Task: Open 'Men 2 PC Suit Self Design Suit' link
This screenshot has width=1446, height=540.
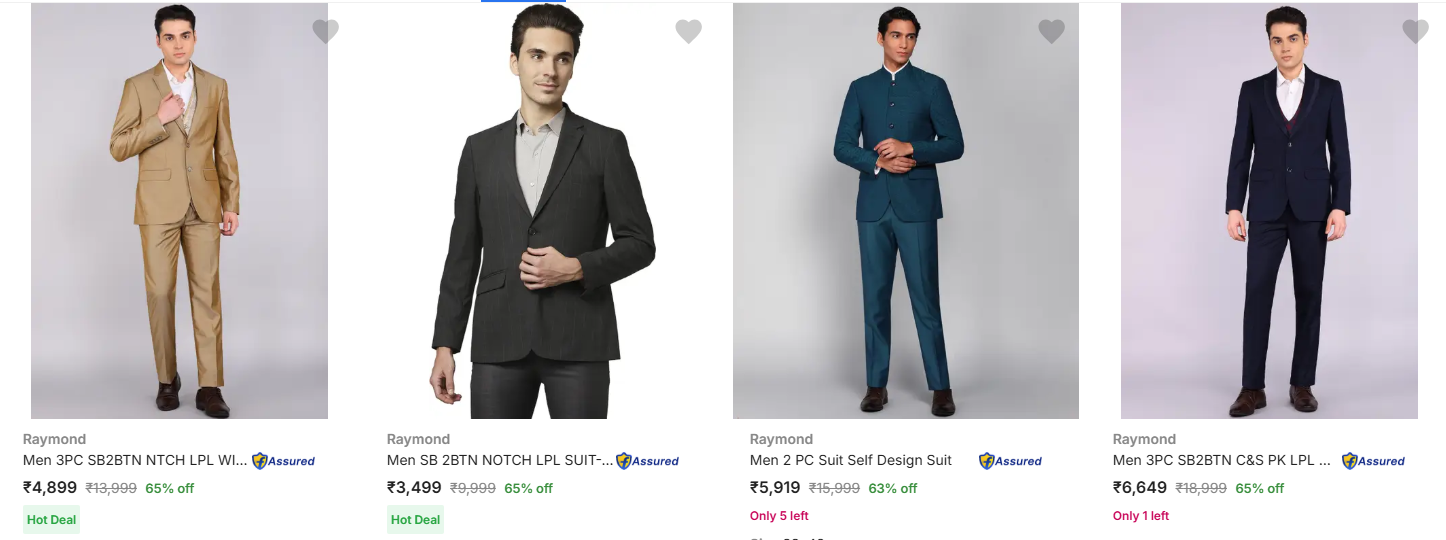Action: tap(850, 460)
